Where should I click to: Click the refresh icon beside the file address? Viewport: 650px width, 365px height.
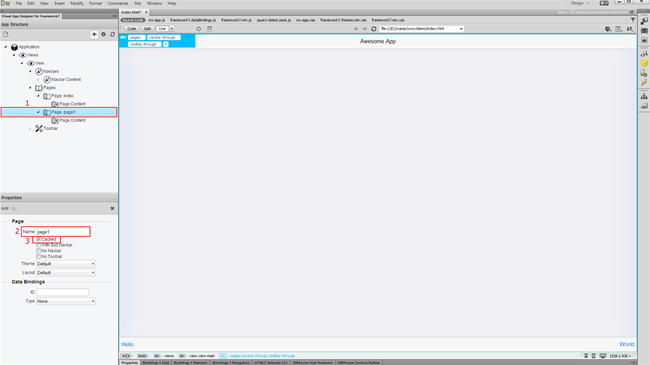coord(374,29)
